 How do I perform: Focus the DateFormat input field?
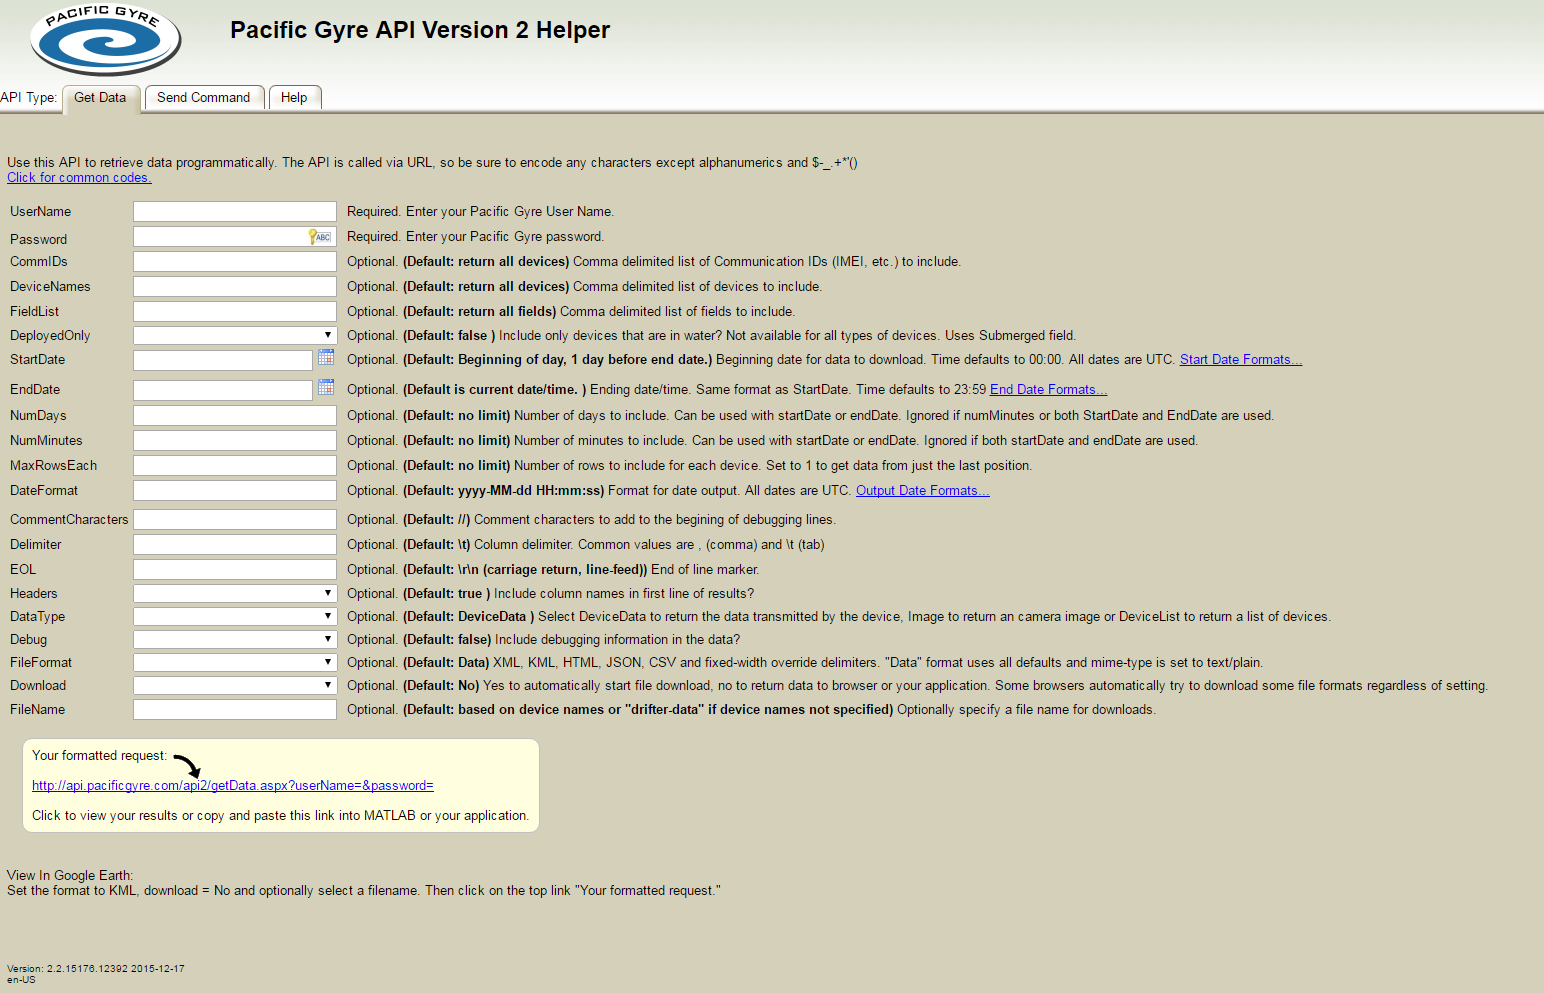coord(235,490)
